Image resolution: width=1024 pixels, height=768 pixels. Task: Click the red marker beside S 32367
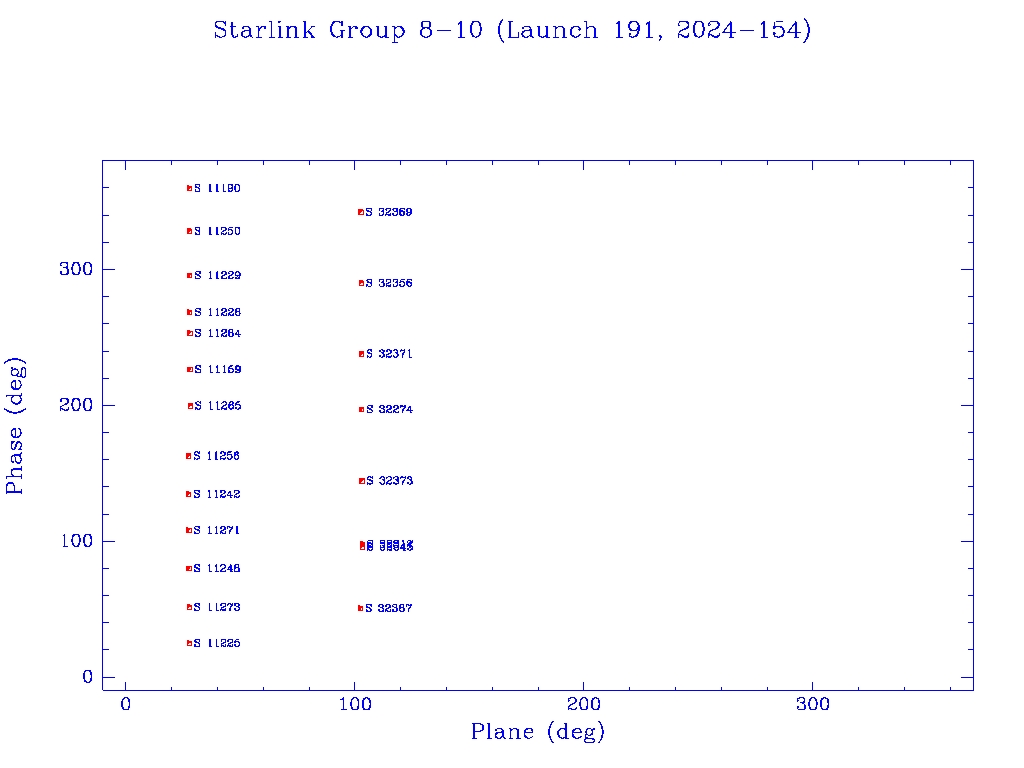[360, 608]
